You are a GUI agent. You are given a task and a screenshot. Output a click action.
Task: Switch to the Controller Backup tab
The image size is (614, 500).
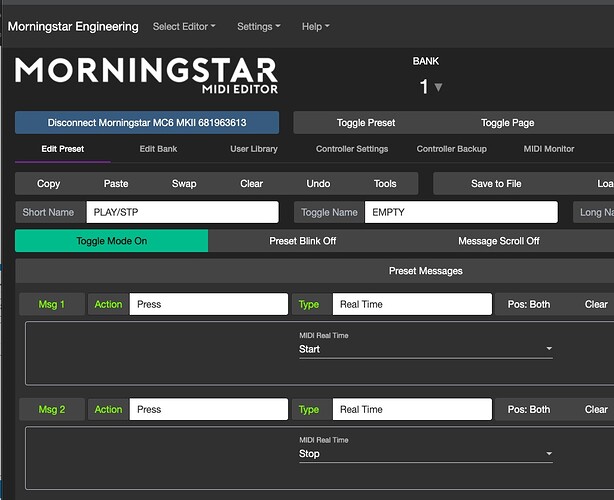pos(451,149)
